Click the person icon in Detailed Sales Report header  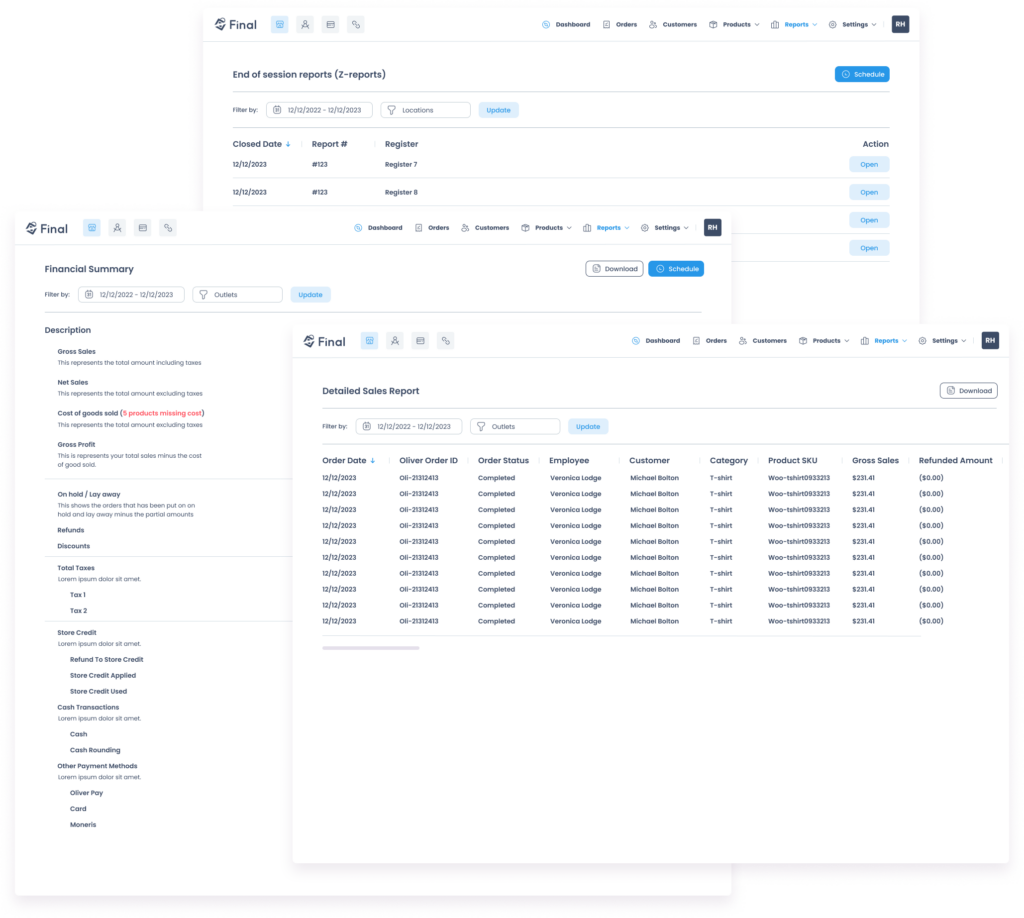(395, 341)
